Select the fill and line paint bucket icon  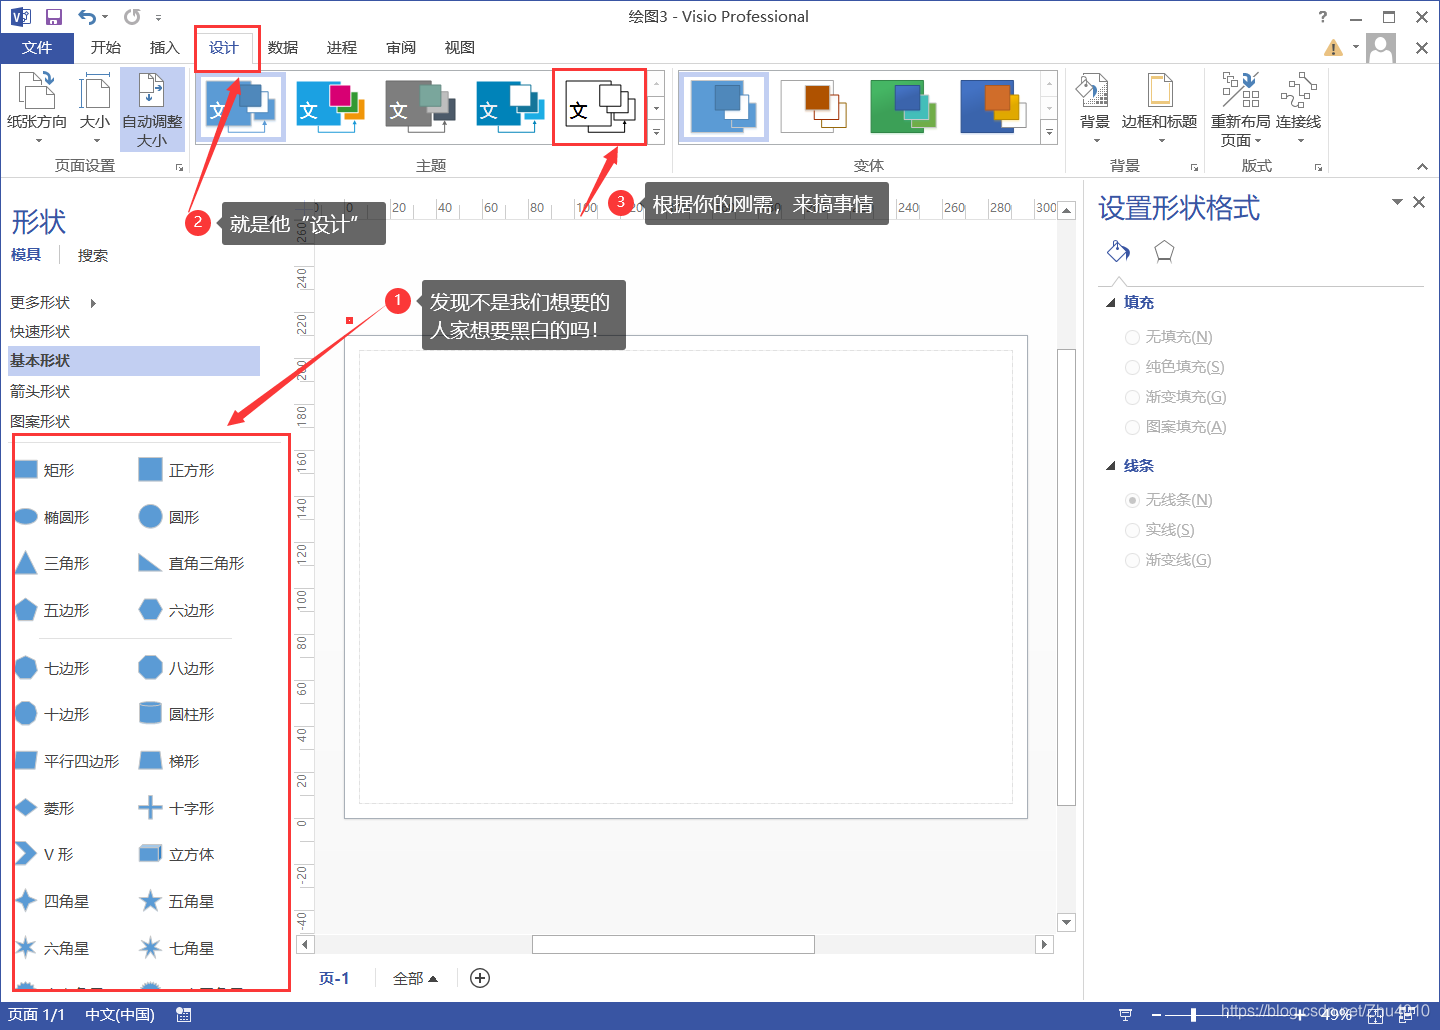(x=1119, y=251)
